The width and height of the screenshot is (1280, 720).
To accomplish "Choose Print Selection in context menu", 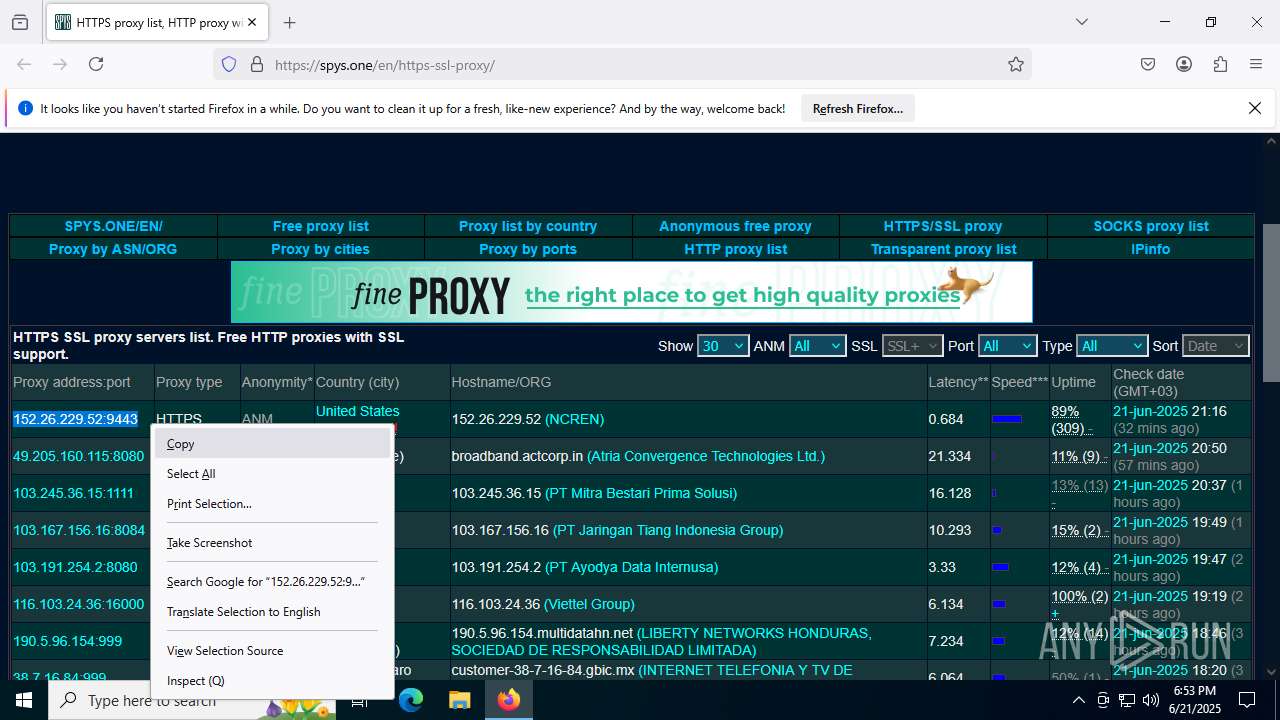I will (272, 504).
